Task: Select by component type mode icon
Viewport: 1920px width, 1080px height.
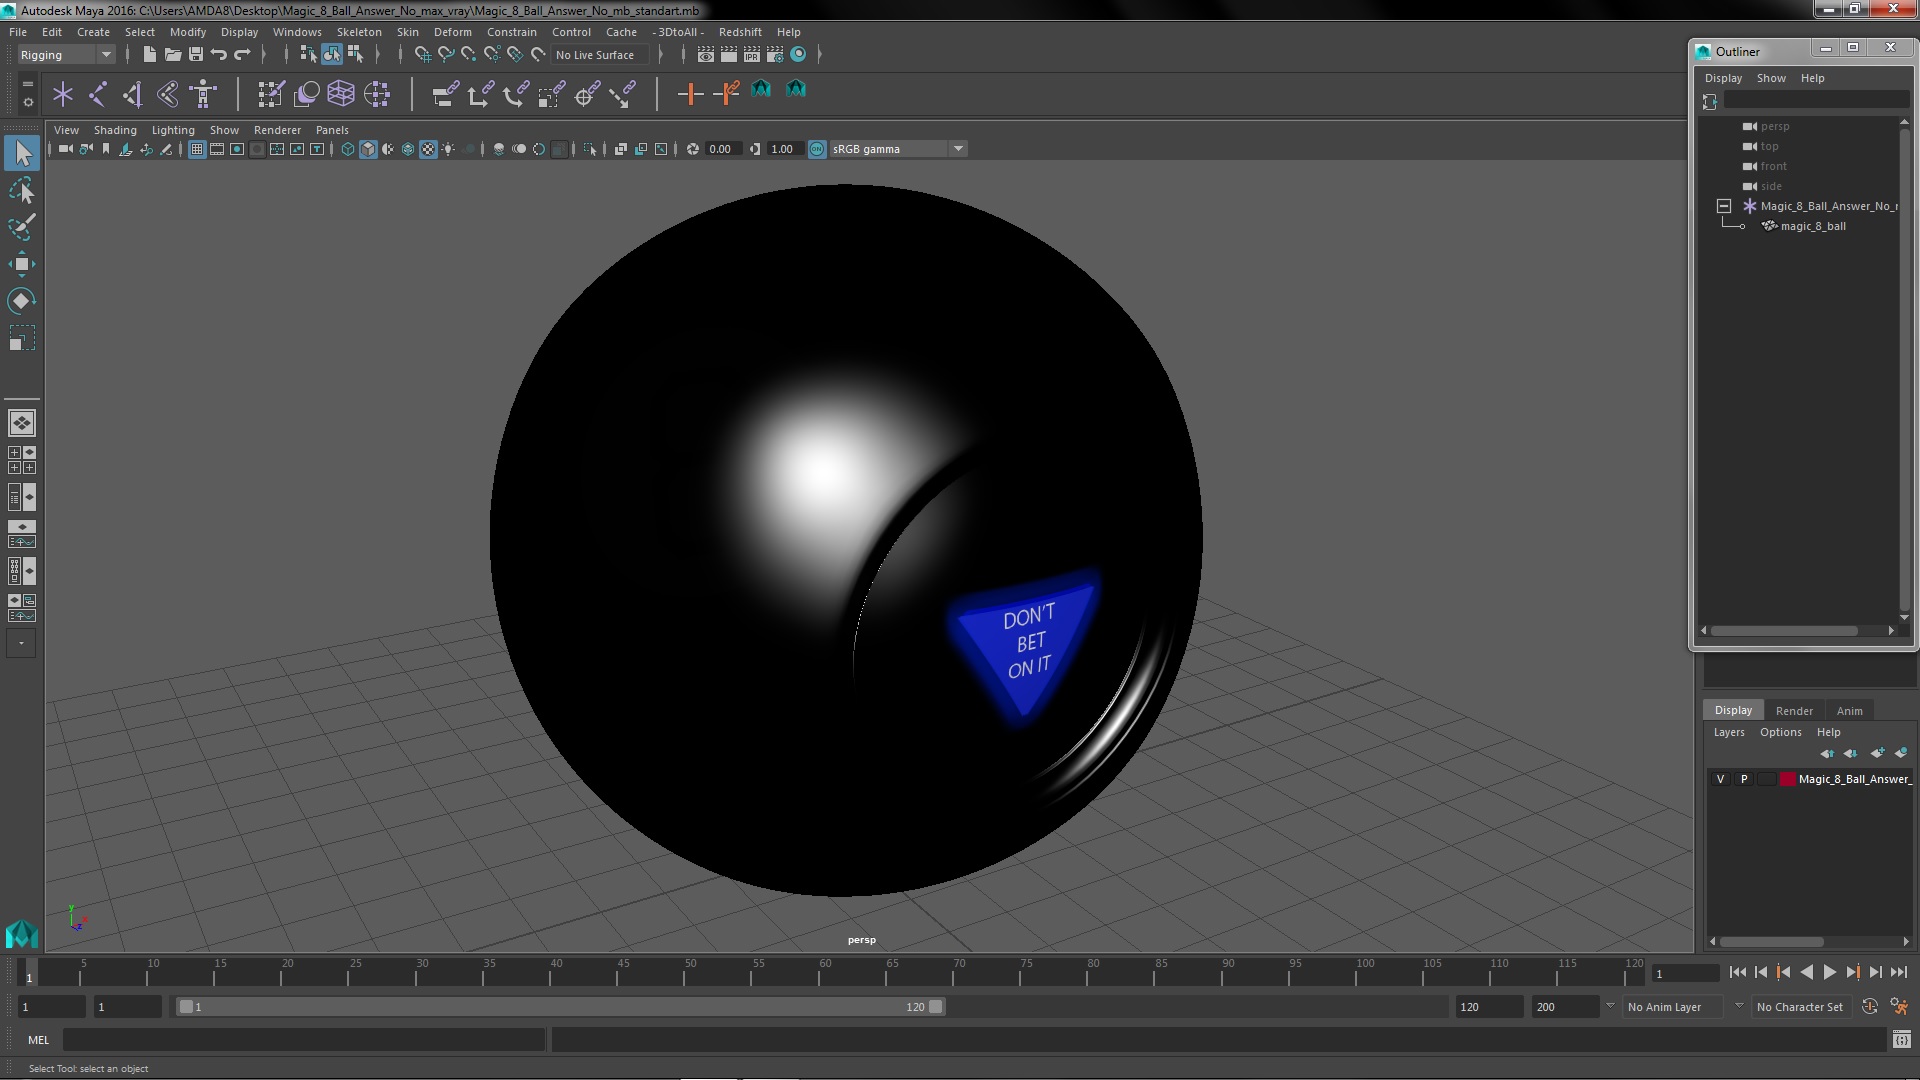Action: (x=355, y=55)
